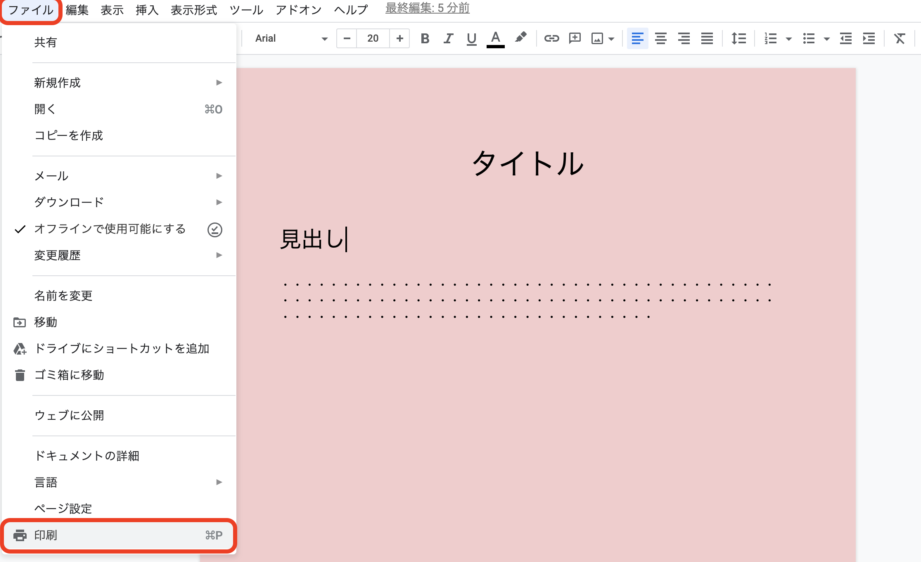Align text to the right
The image size is (921, 562).
coord(684,39)
